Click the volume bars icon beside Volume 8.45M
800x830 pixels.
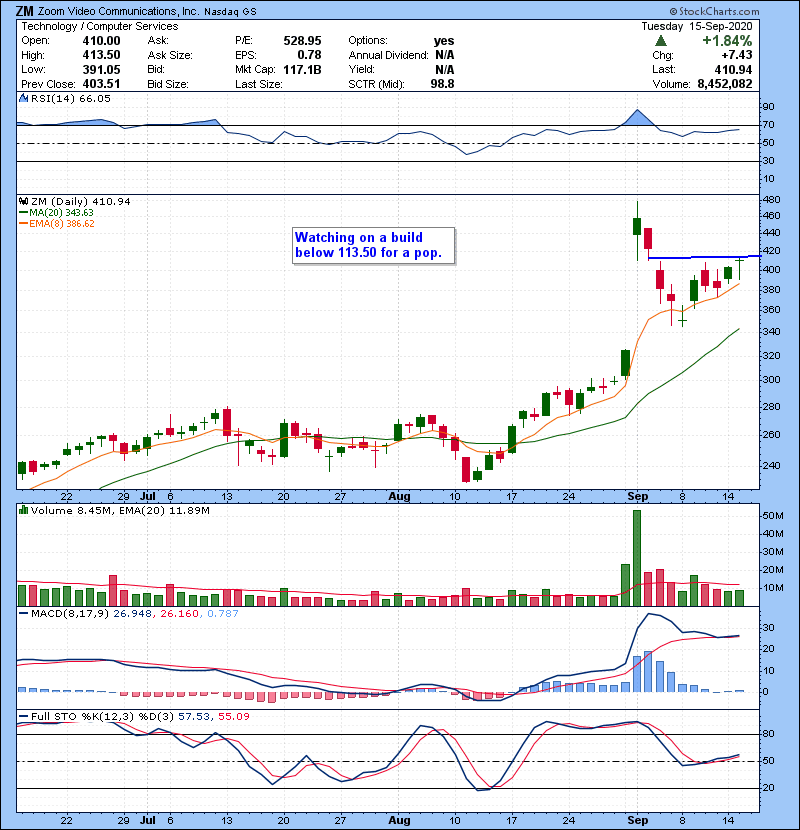pyautogui.click(x=23, y=510)
